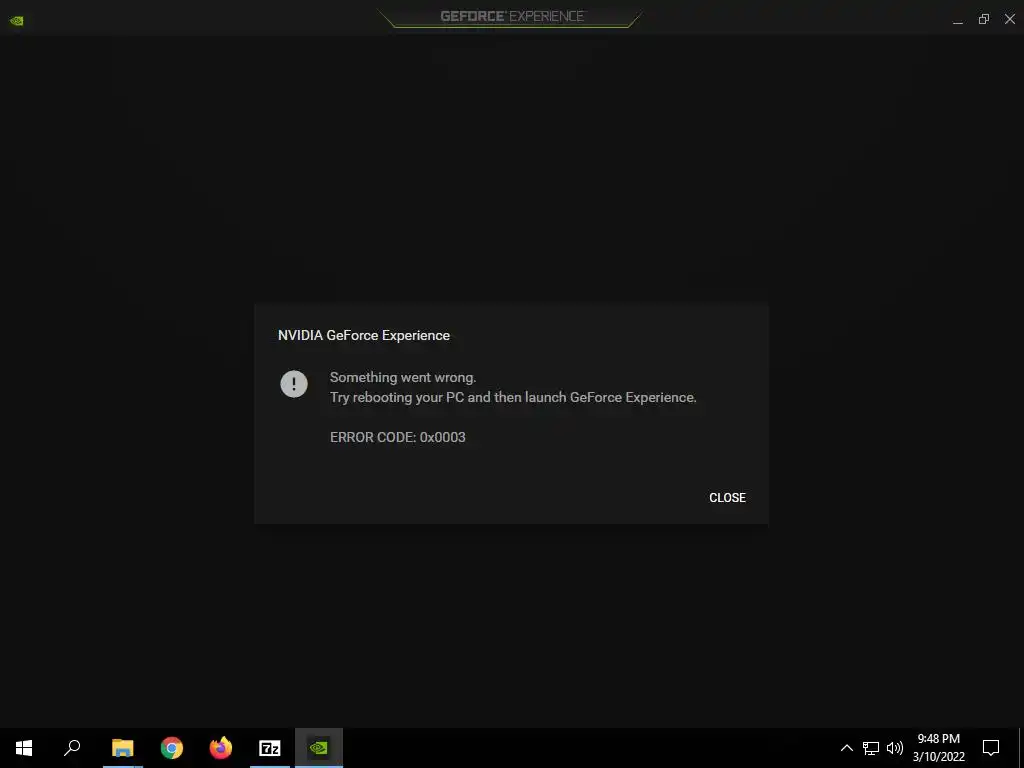Click 'ERROR CODE: 0x0003' text

[x=398, y=438]
